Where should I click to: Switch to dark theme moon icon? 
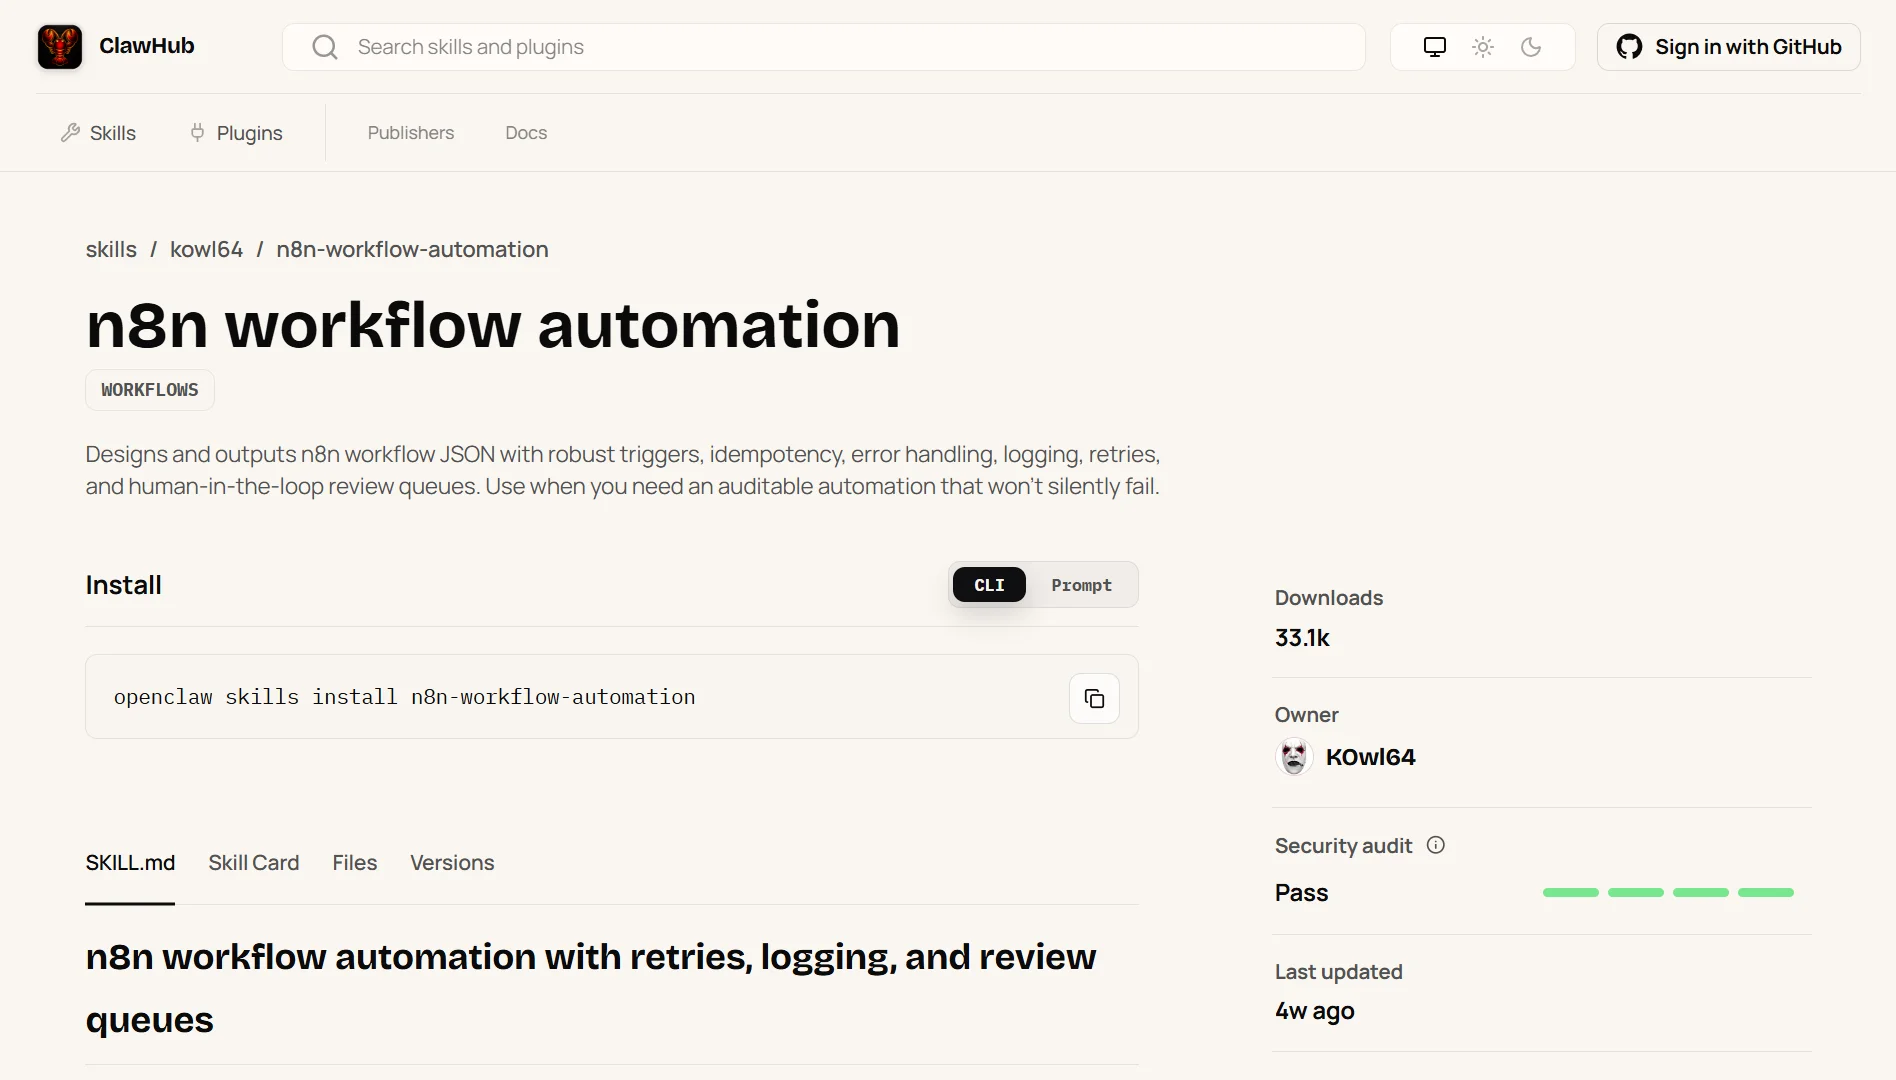click(x=1531, y=47)
